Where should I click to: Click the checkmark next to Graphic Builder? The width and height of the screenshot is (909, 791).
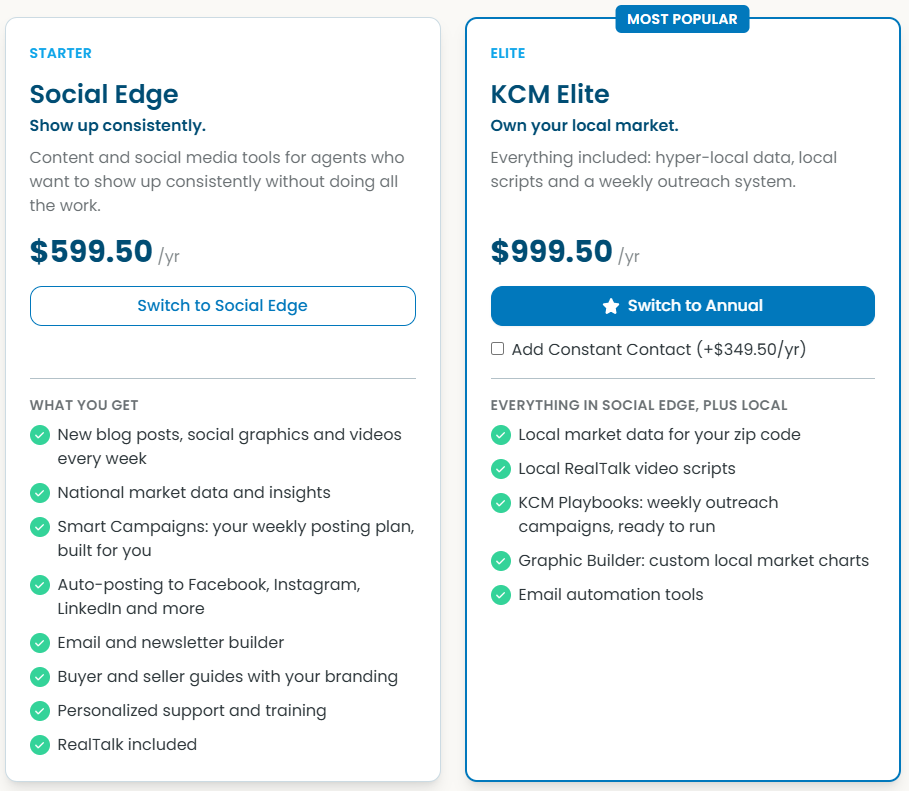(501, 561)
